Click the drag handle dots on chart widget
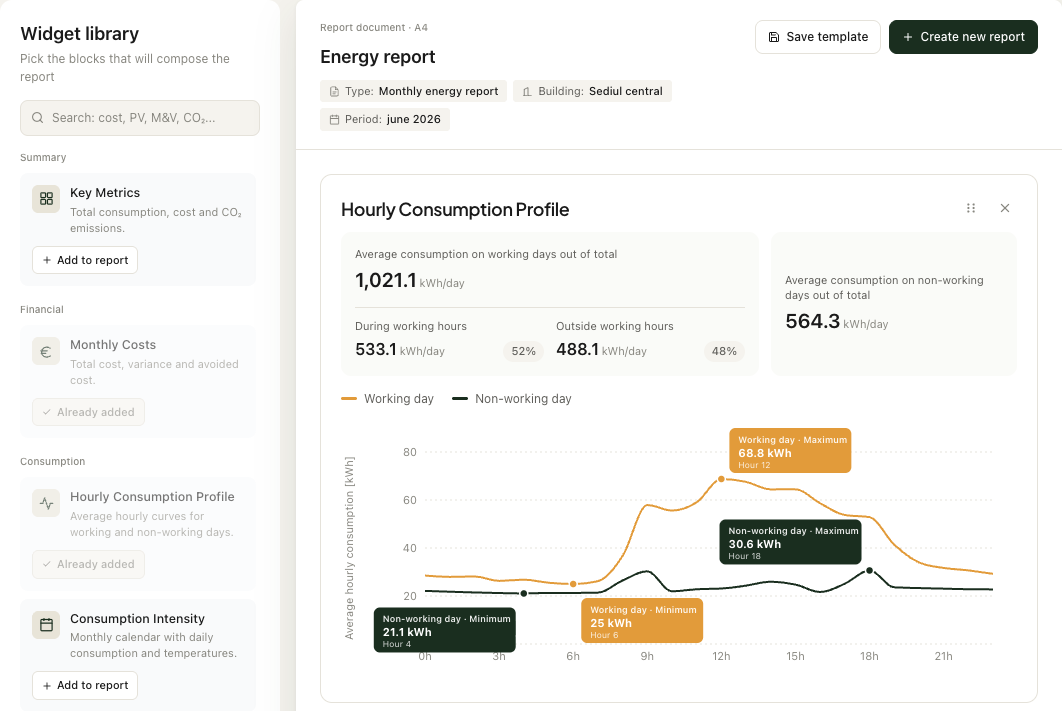Image resolution: width=1062 pixels, height=711 pixels. click(971, 208)
